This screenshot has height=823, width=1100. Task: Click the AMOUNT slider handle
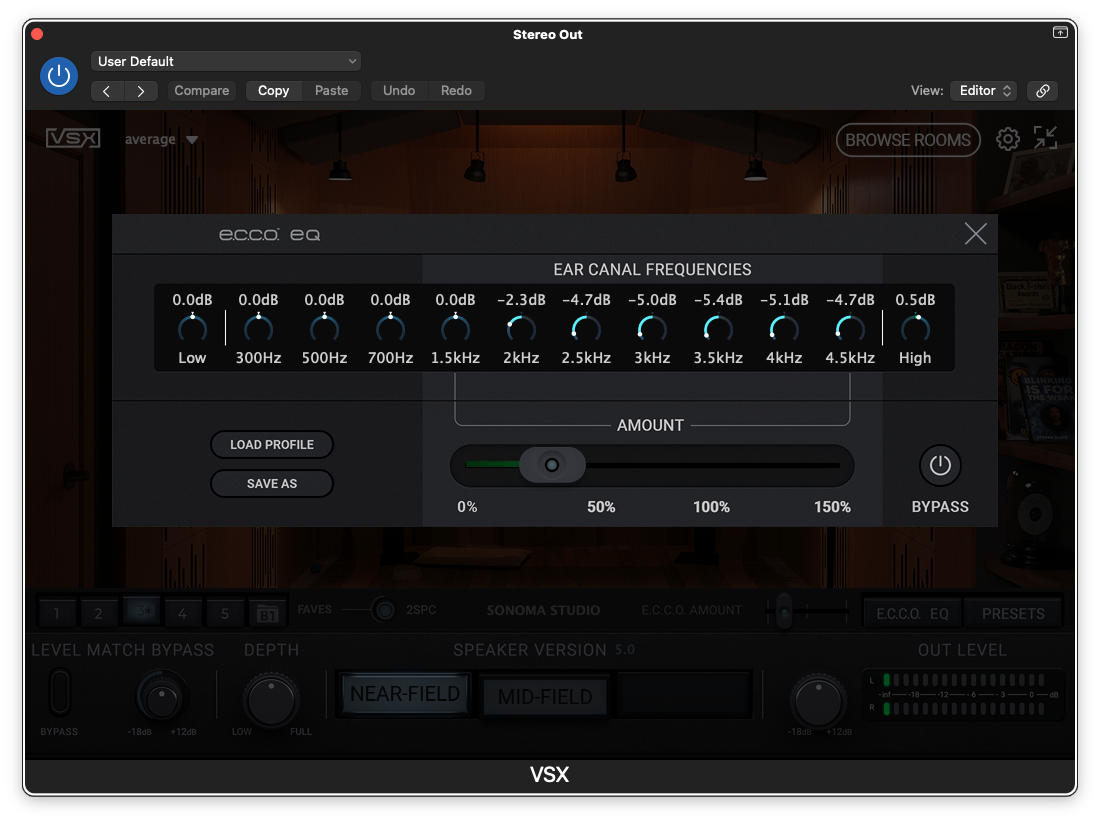pos(551,465)
